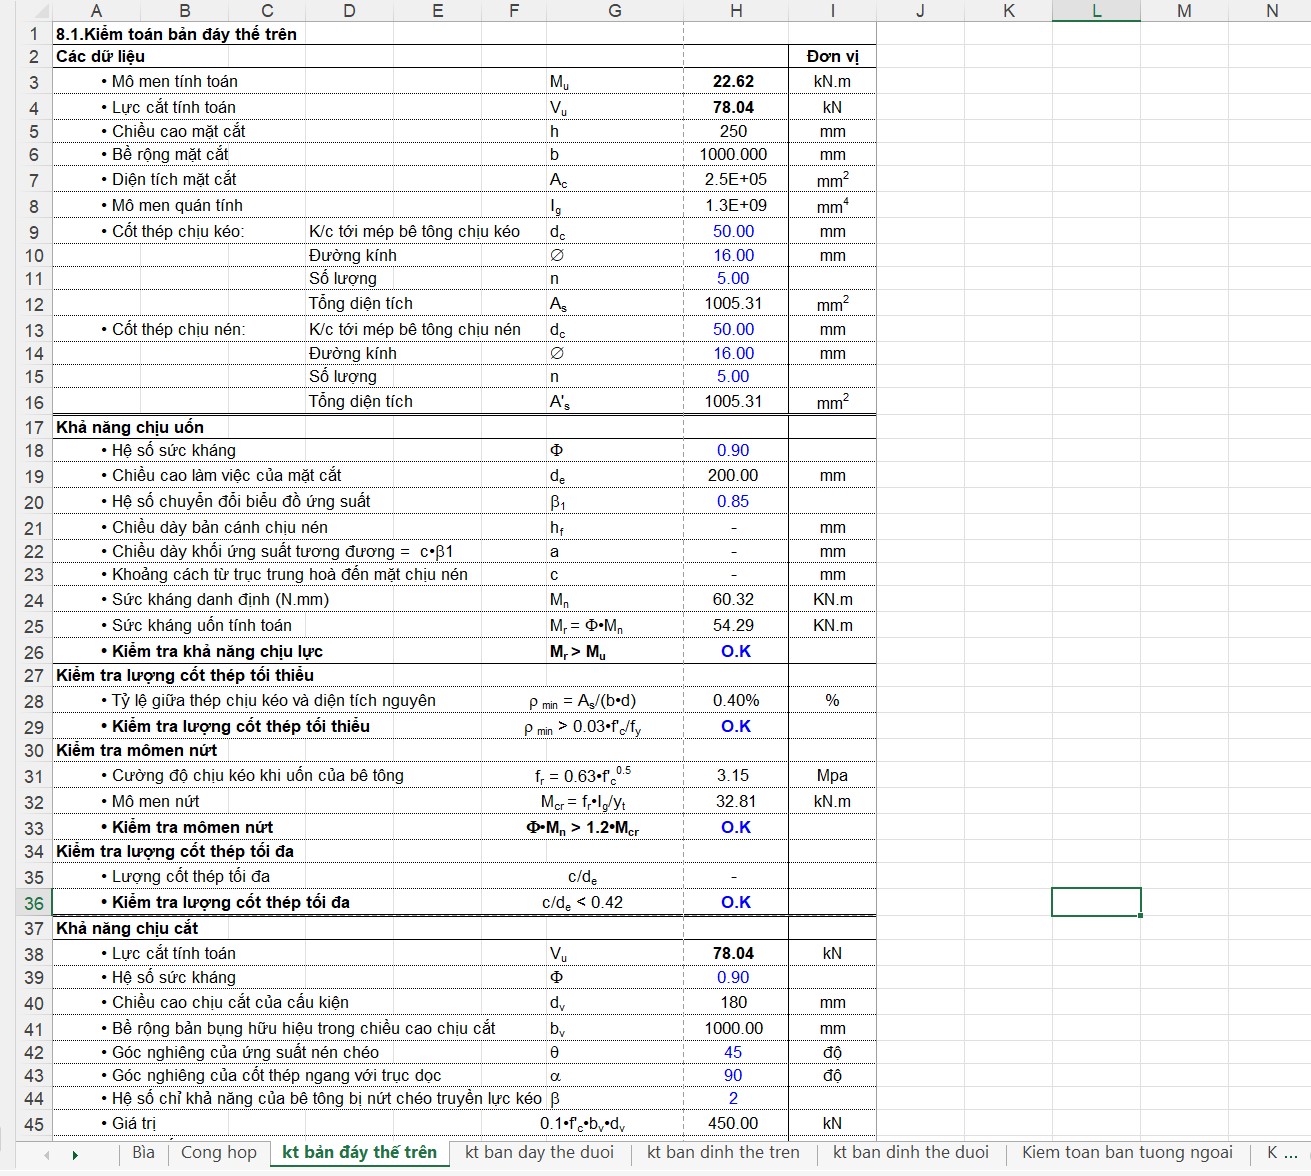Select row 17 header
The image size is (1311, 1176).
coord(34,427)
